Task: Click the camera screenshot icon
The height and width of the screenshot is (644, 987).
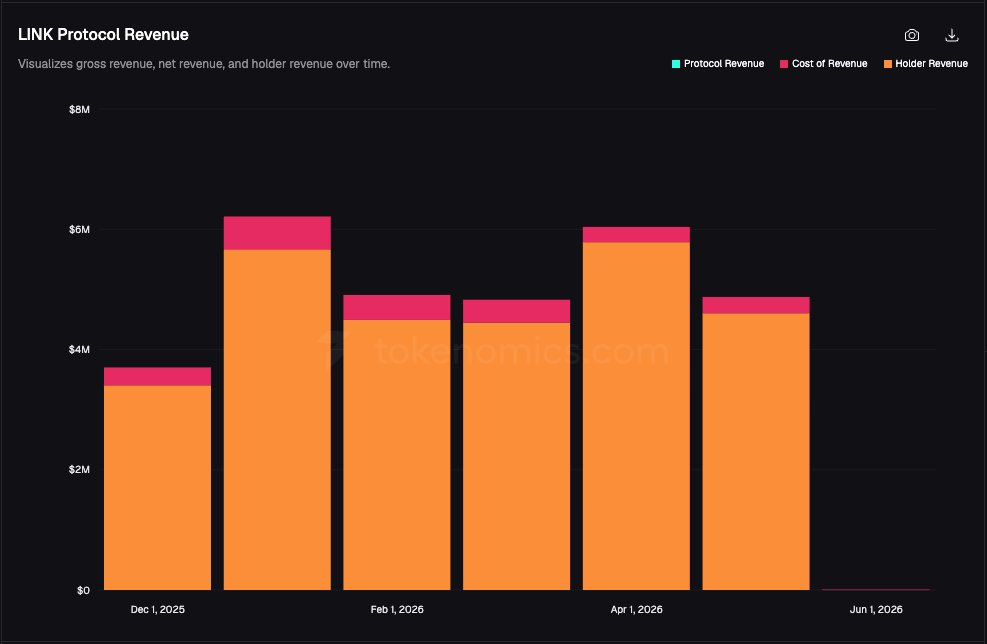Action: [911, 35]
